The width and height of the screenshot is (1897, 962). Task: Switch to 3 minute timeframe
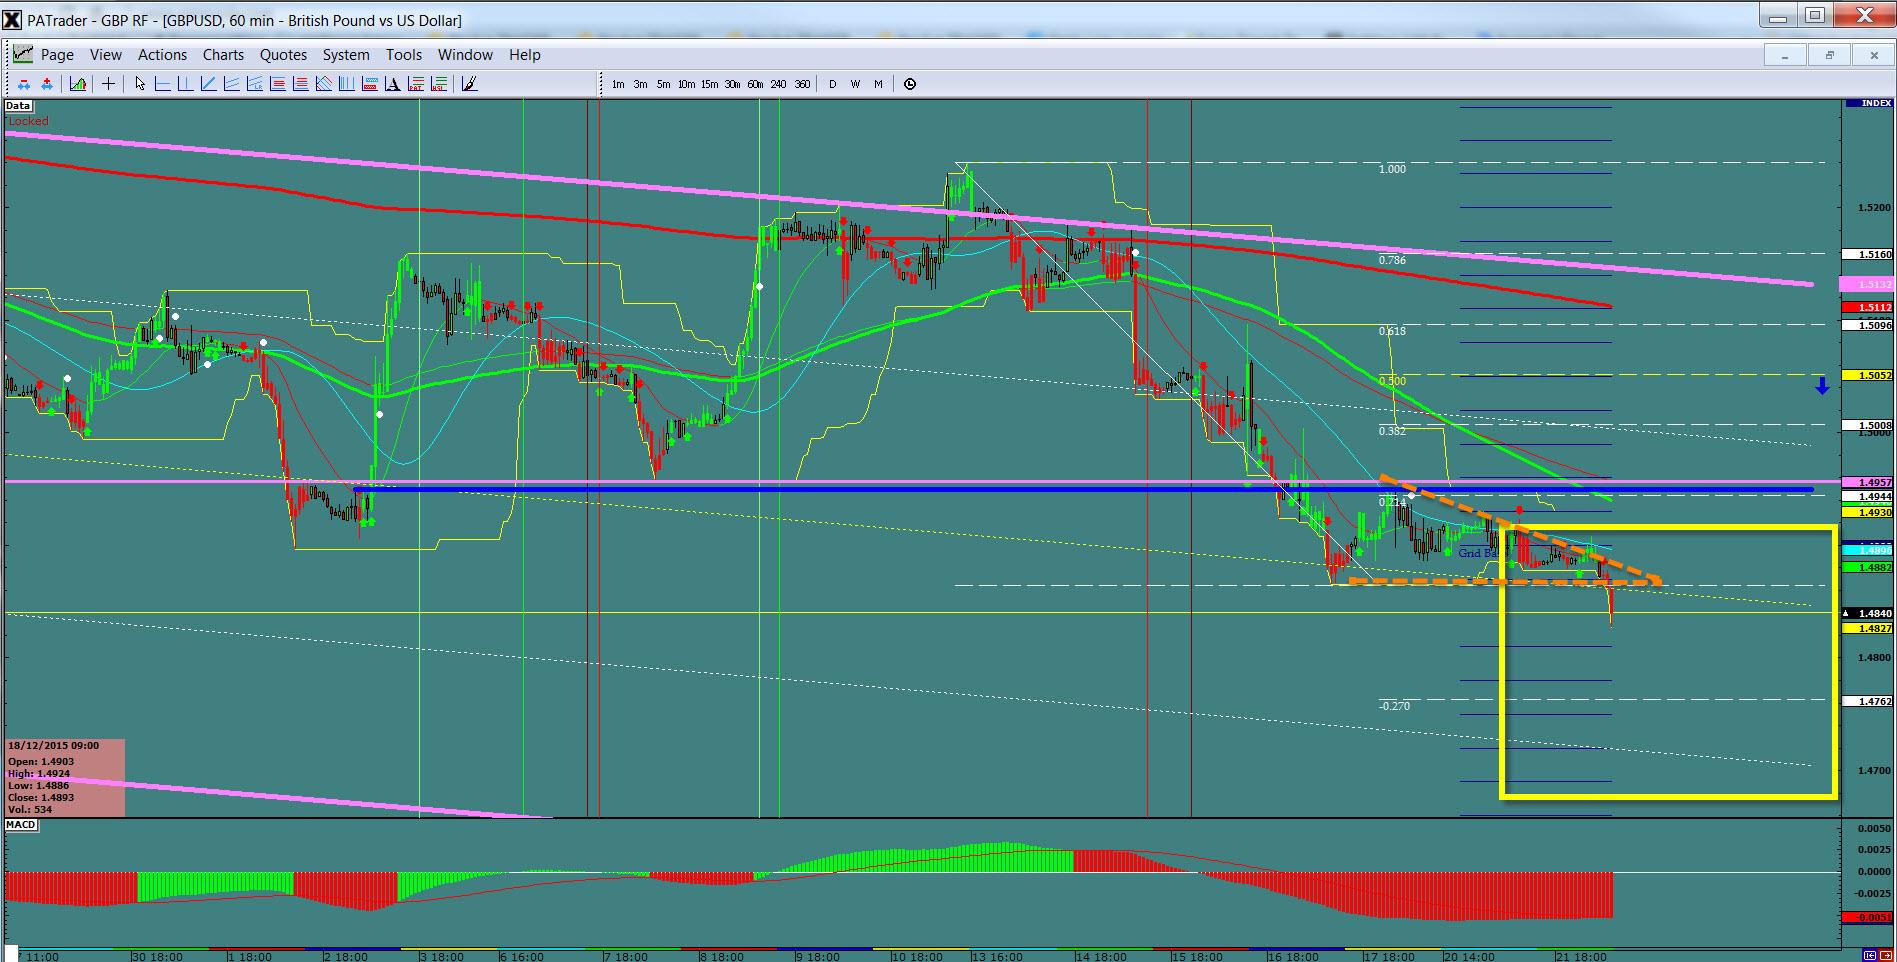tap(640, 84)
